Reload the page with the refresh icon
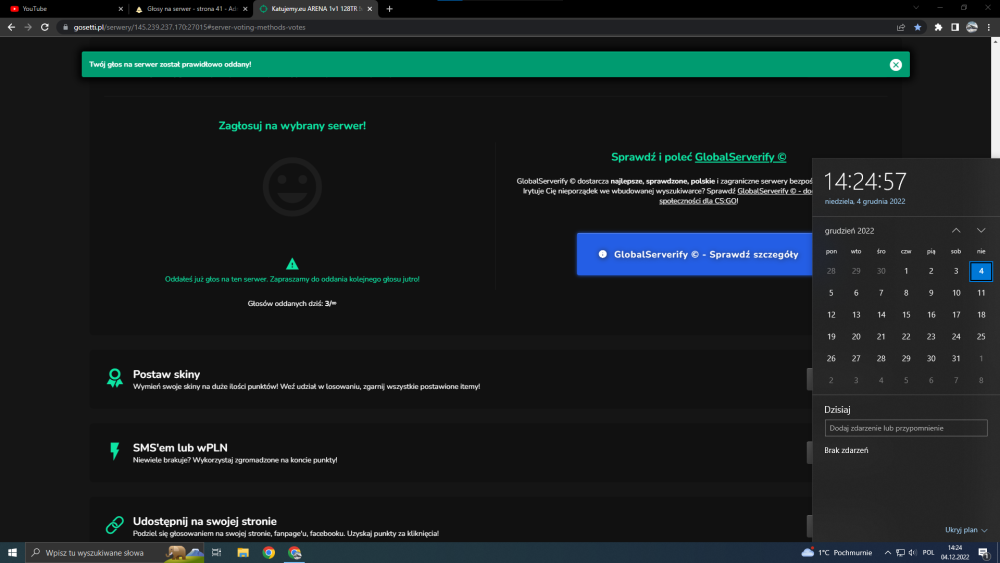The image size is (1000, 563). 45,27
